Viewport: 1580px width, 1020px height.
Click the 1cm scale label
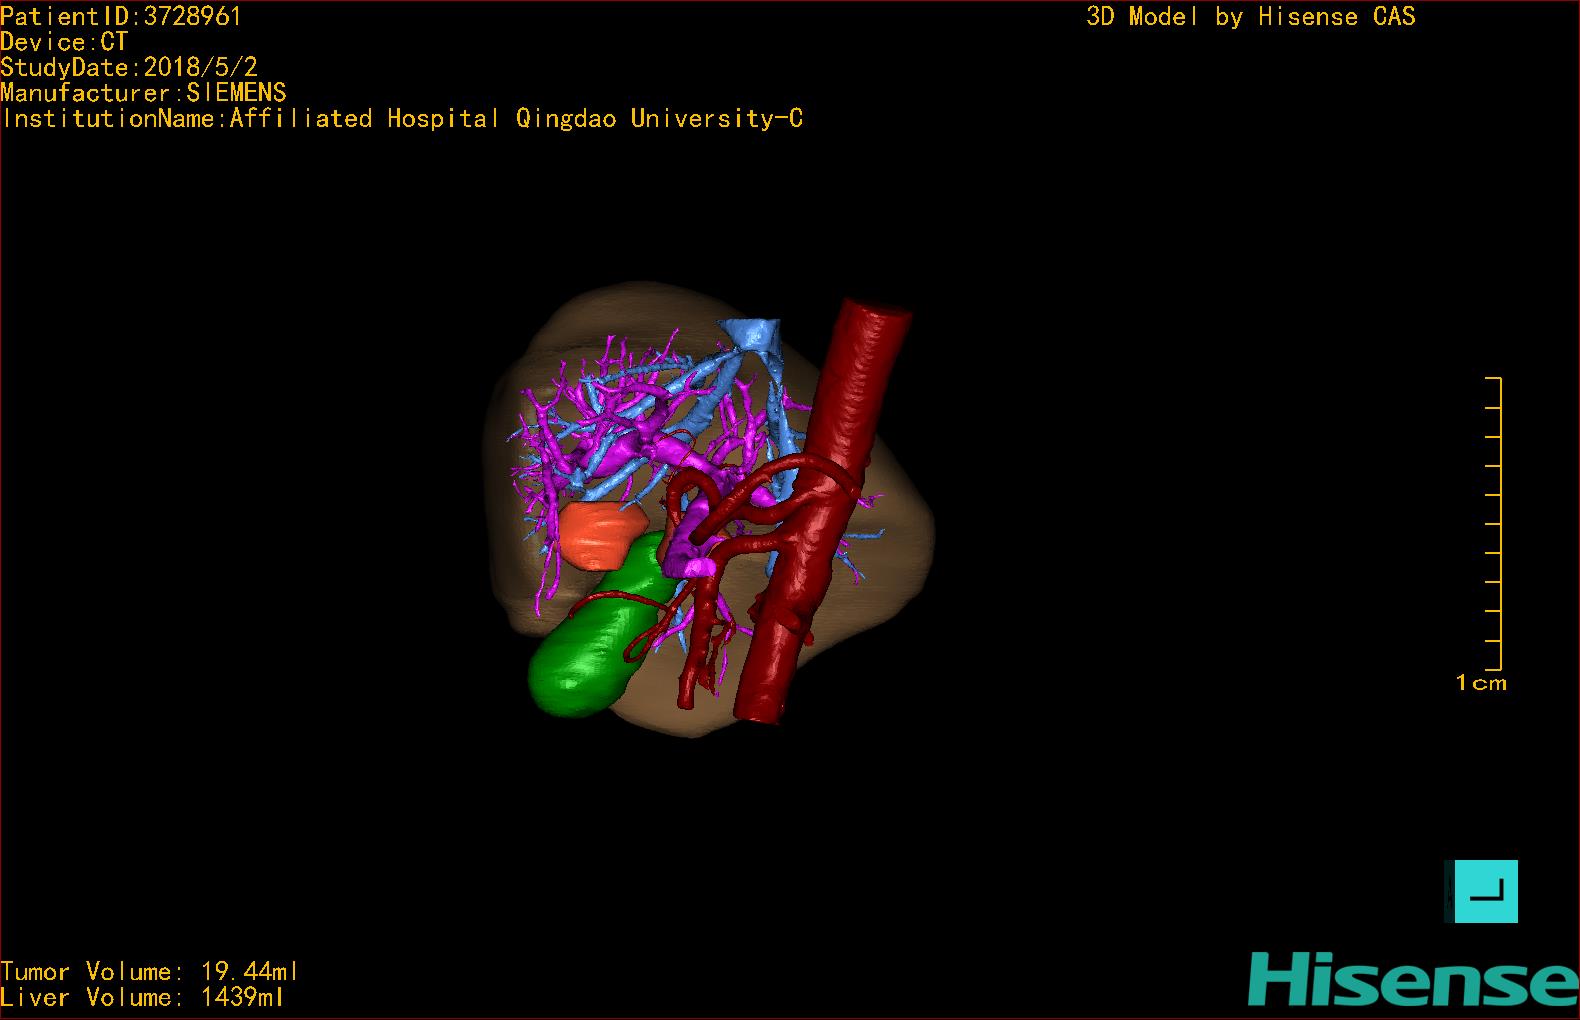click(x=1481, y=683)
